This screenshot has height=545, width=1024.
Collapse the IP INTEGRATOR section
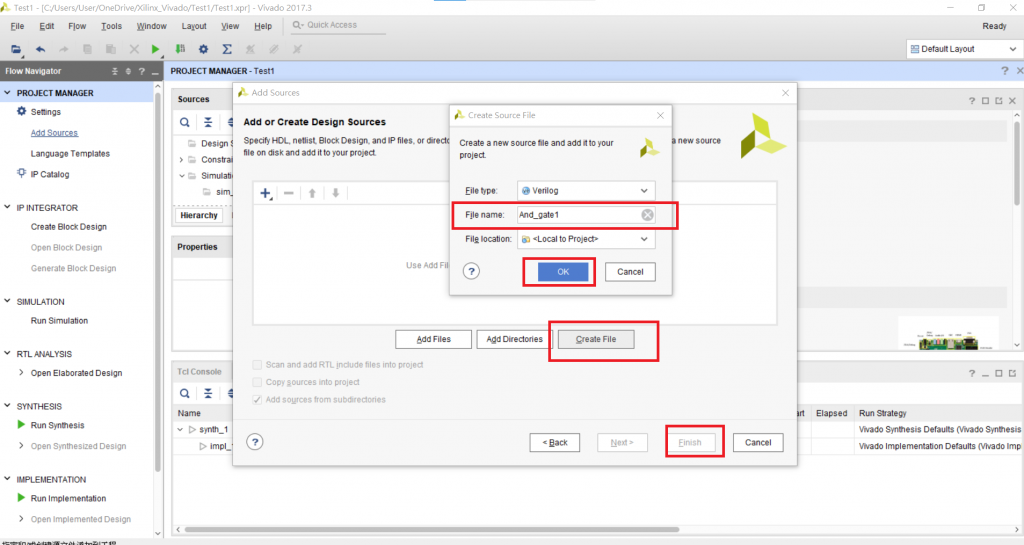pyautogui.click(x=7, y=208)
